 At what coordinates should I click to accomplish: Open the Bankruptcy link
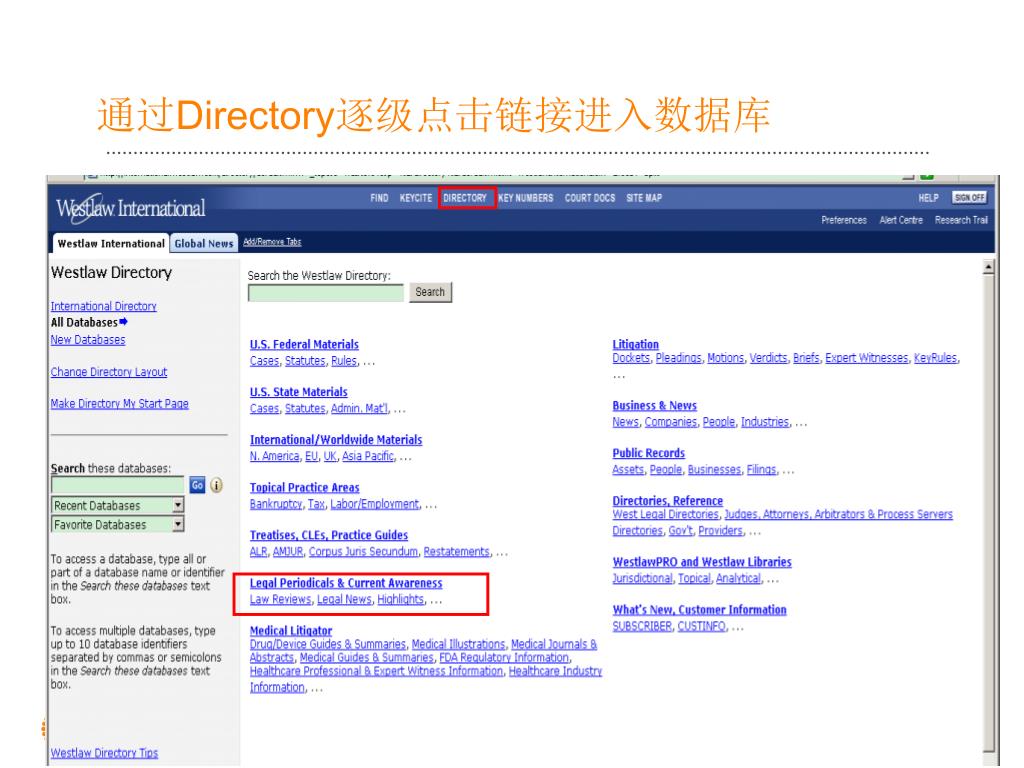(276, 504)
